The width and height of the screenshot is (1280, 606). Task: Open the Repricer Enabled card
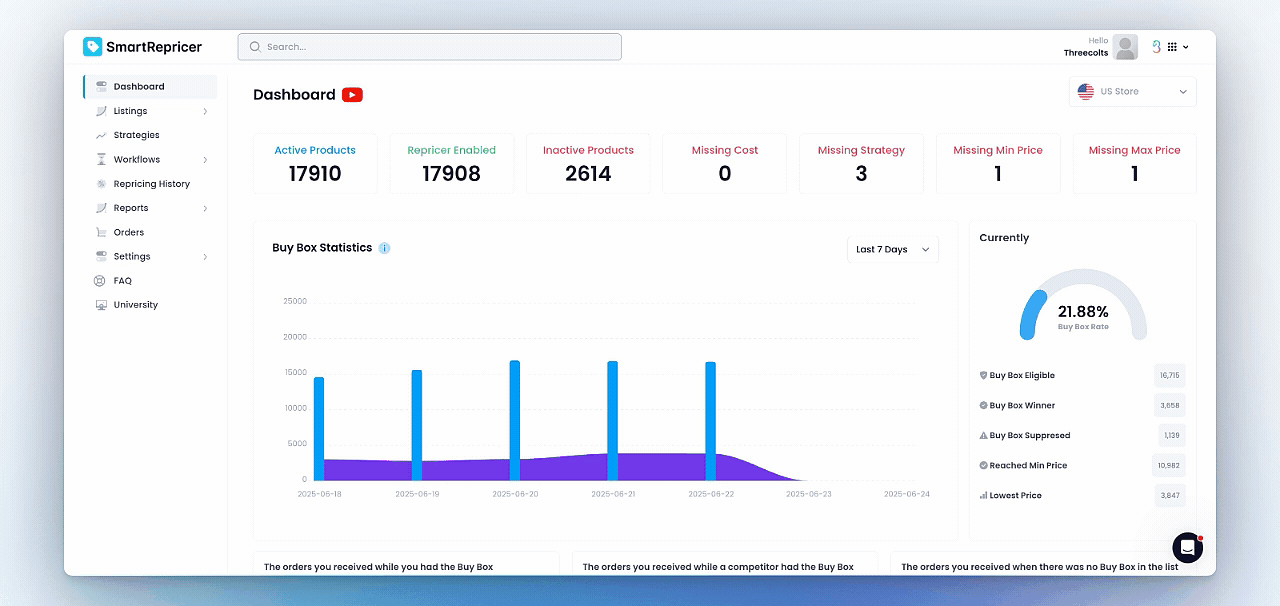click(452, 163)
